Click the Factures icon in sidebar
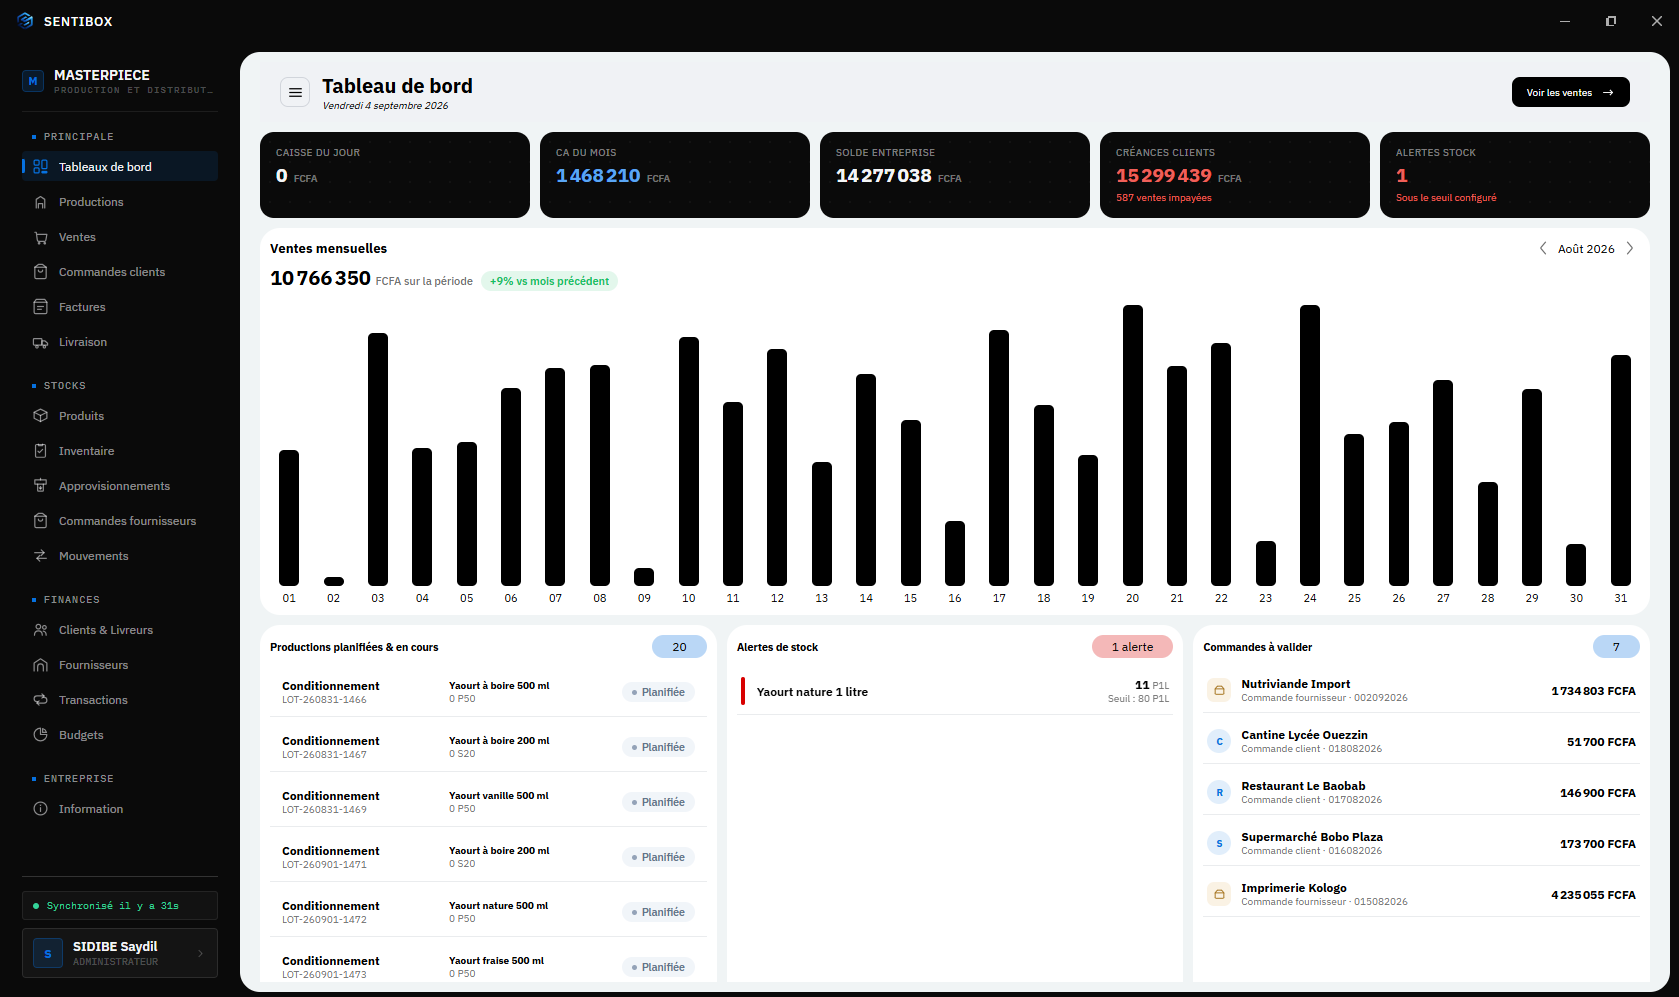Screen dimensions: 1679x997 (41, 307)
